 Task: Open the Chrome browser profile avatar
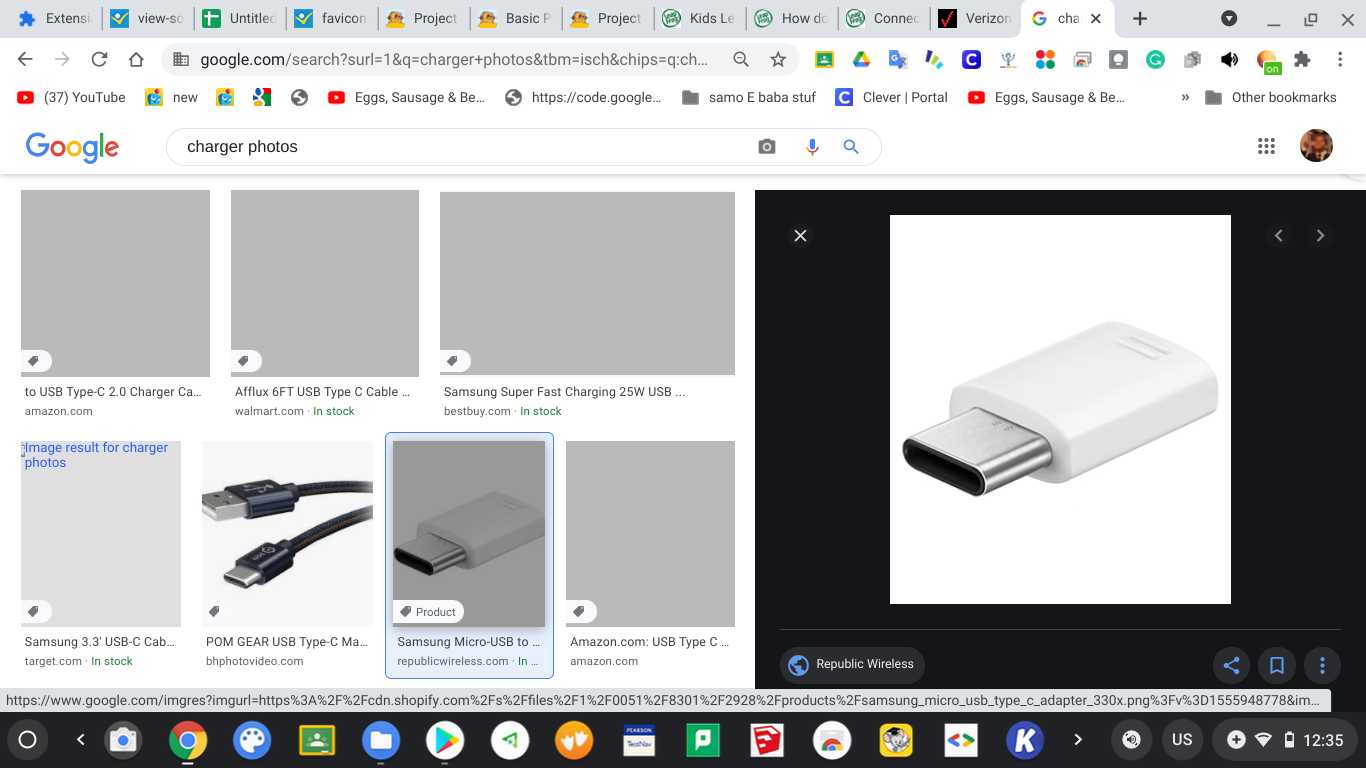point(1316,146)
